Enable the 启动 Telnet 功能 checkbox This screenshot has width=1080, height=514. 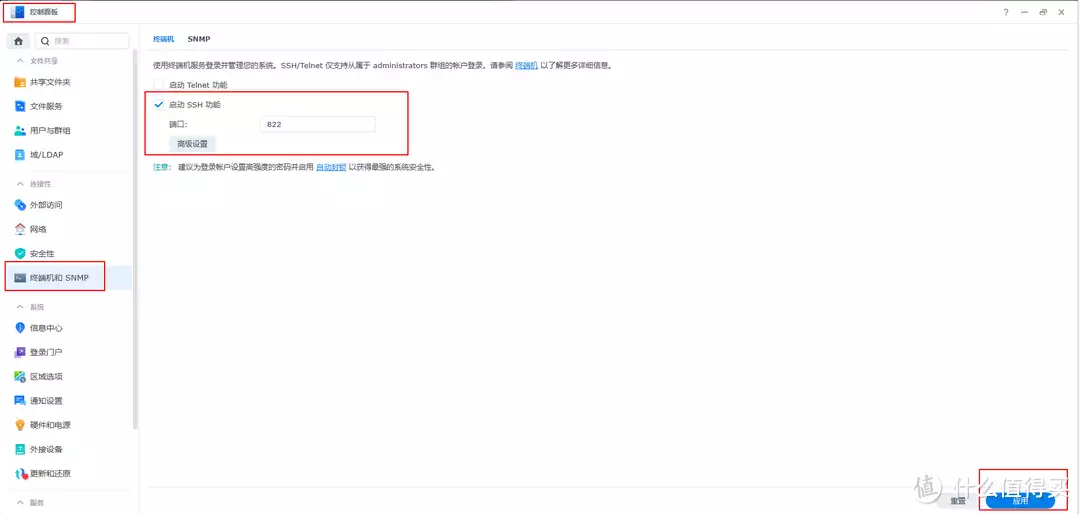tap(158, 85)
